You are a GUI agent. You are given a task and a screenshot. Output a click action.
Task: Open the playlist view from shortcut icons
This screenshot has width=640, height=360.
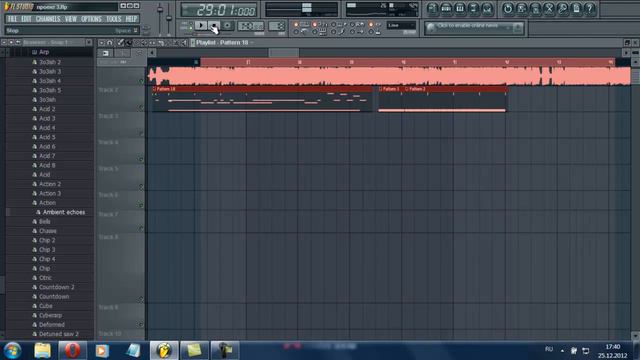(x=433, y=9)
